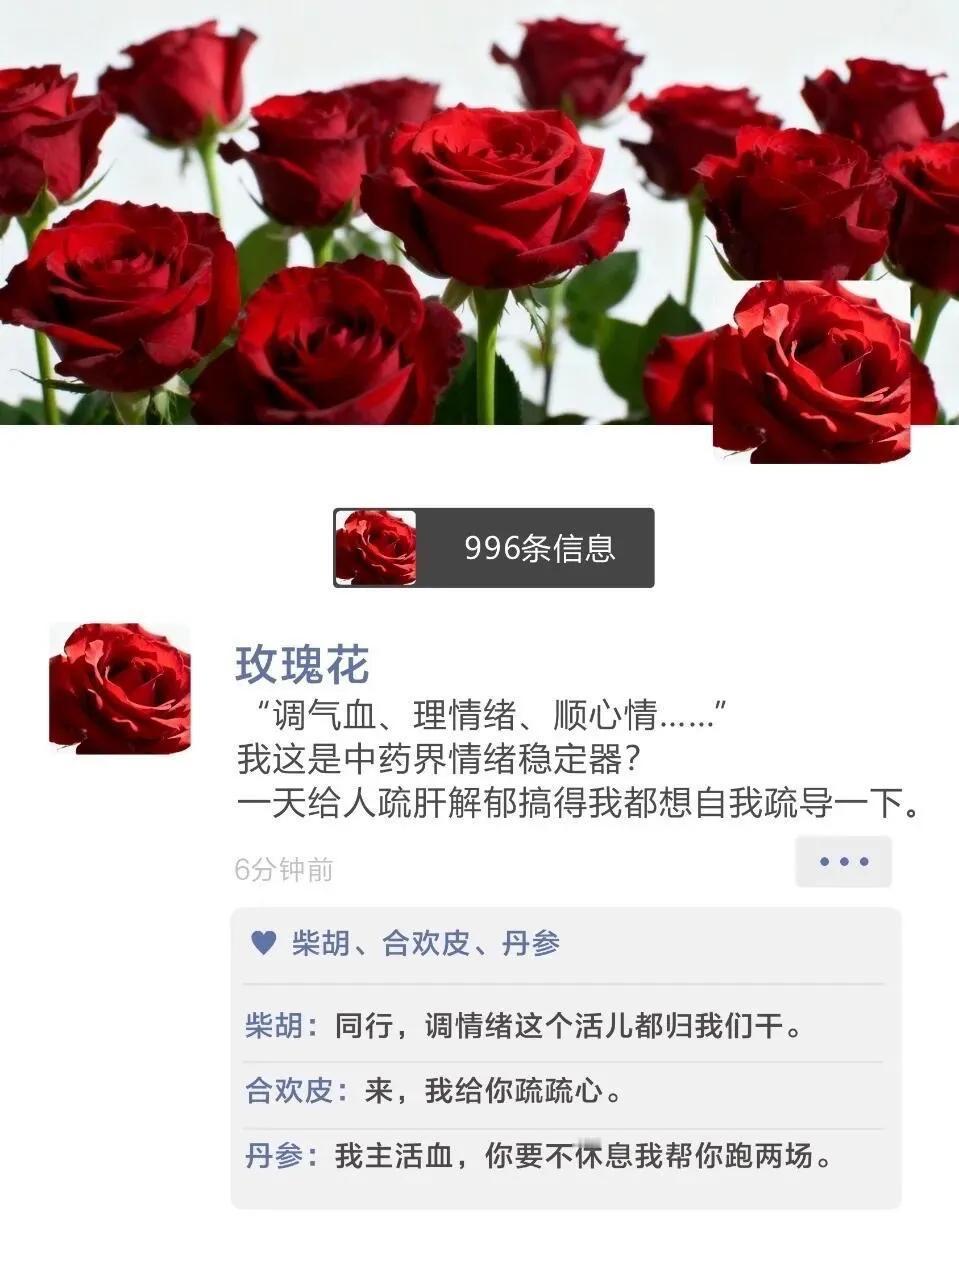Open the 玫瑰花 username link
The image size is (959, 1280).
click(302, 665)
